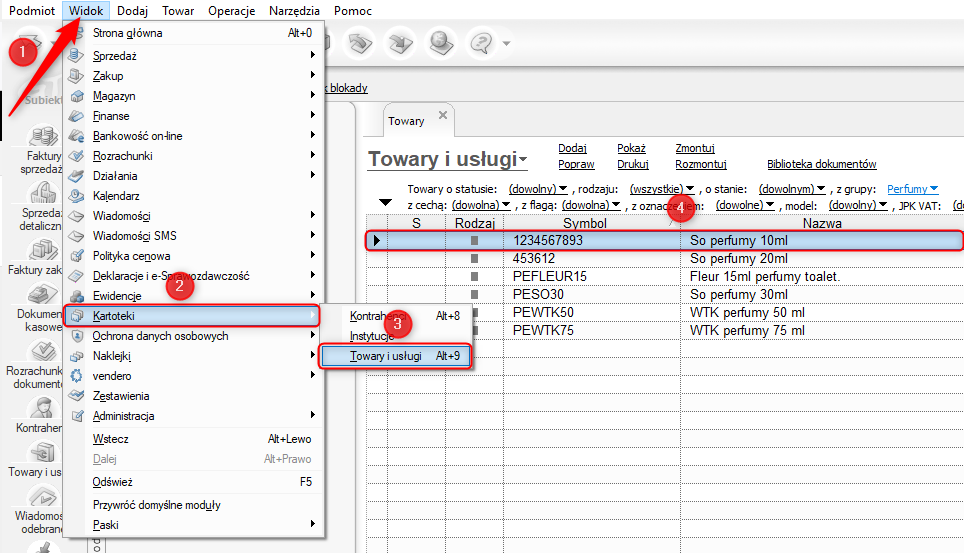This screenshot has width=964, height=553.
Task: Open Towary i usługi sidebar module icon
Action: pos(44,452)
